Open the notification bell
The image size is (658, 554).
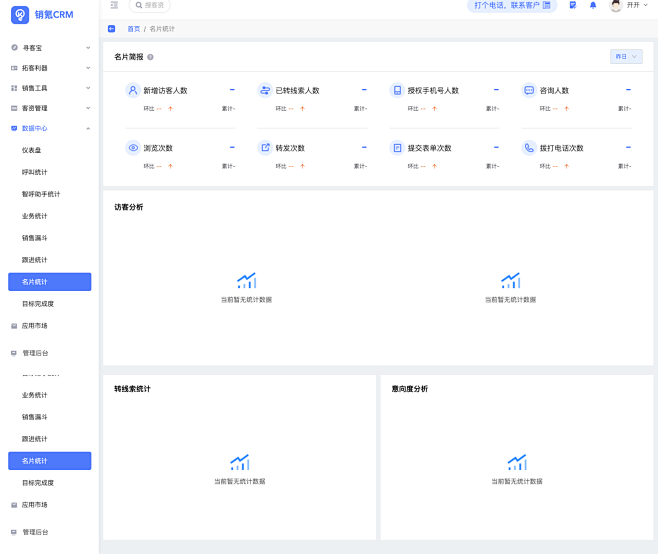click(593, 5)
